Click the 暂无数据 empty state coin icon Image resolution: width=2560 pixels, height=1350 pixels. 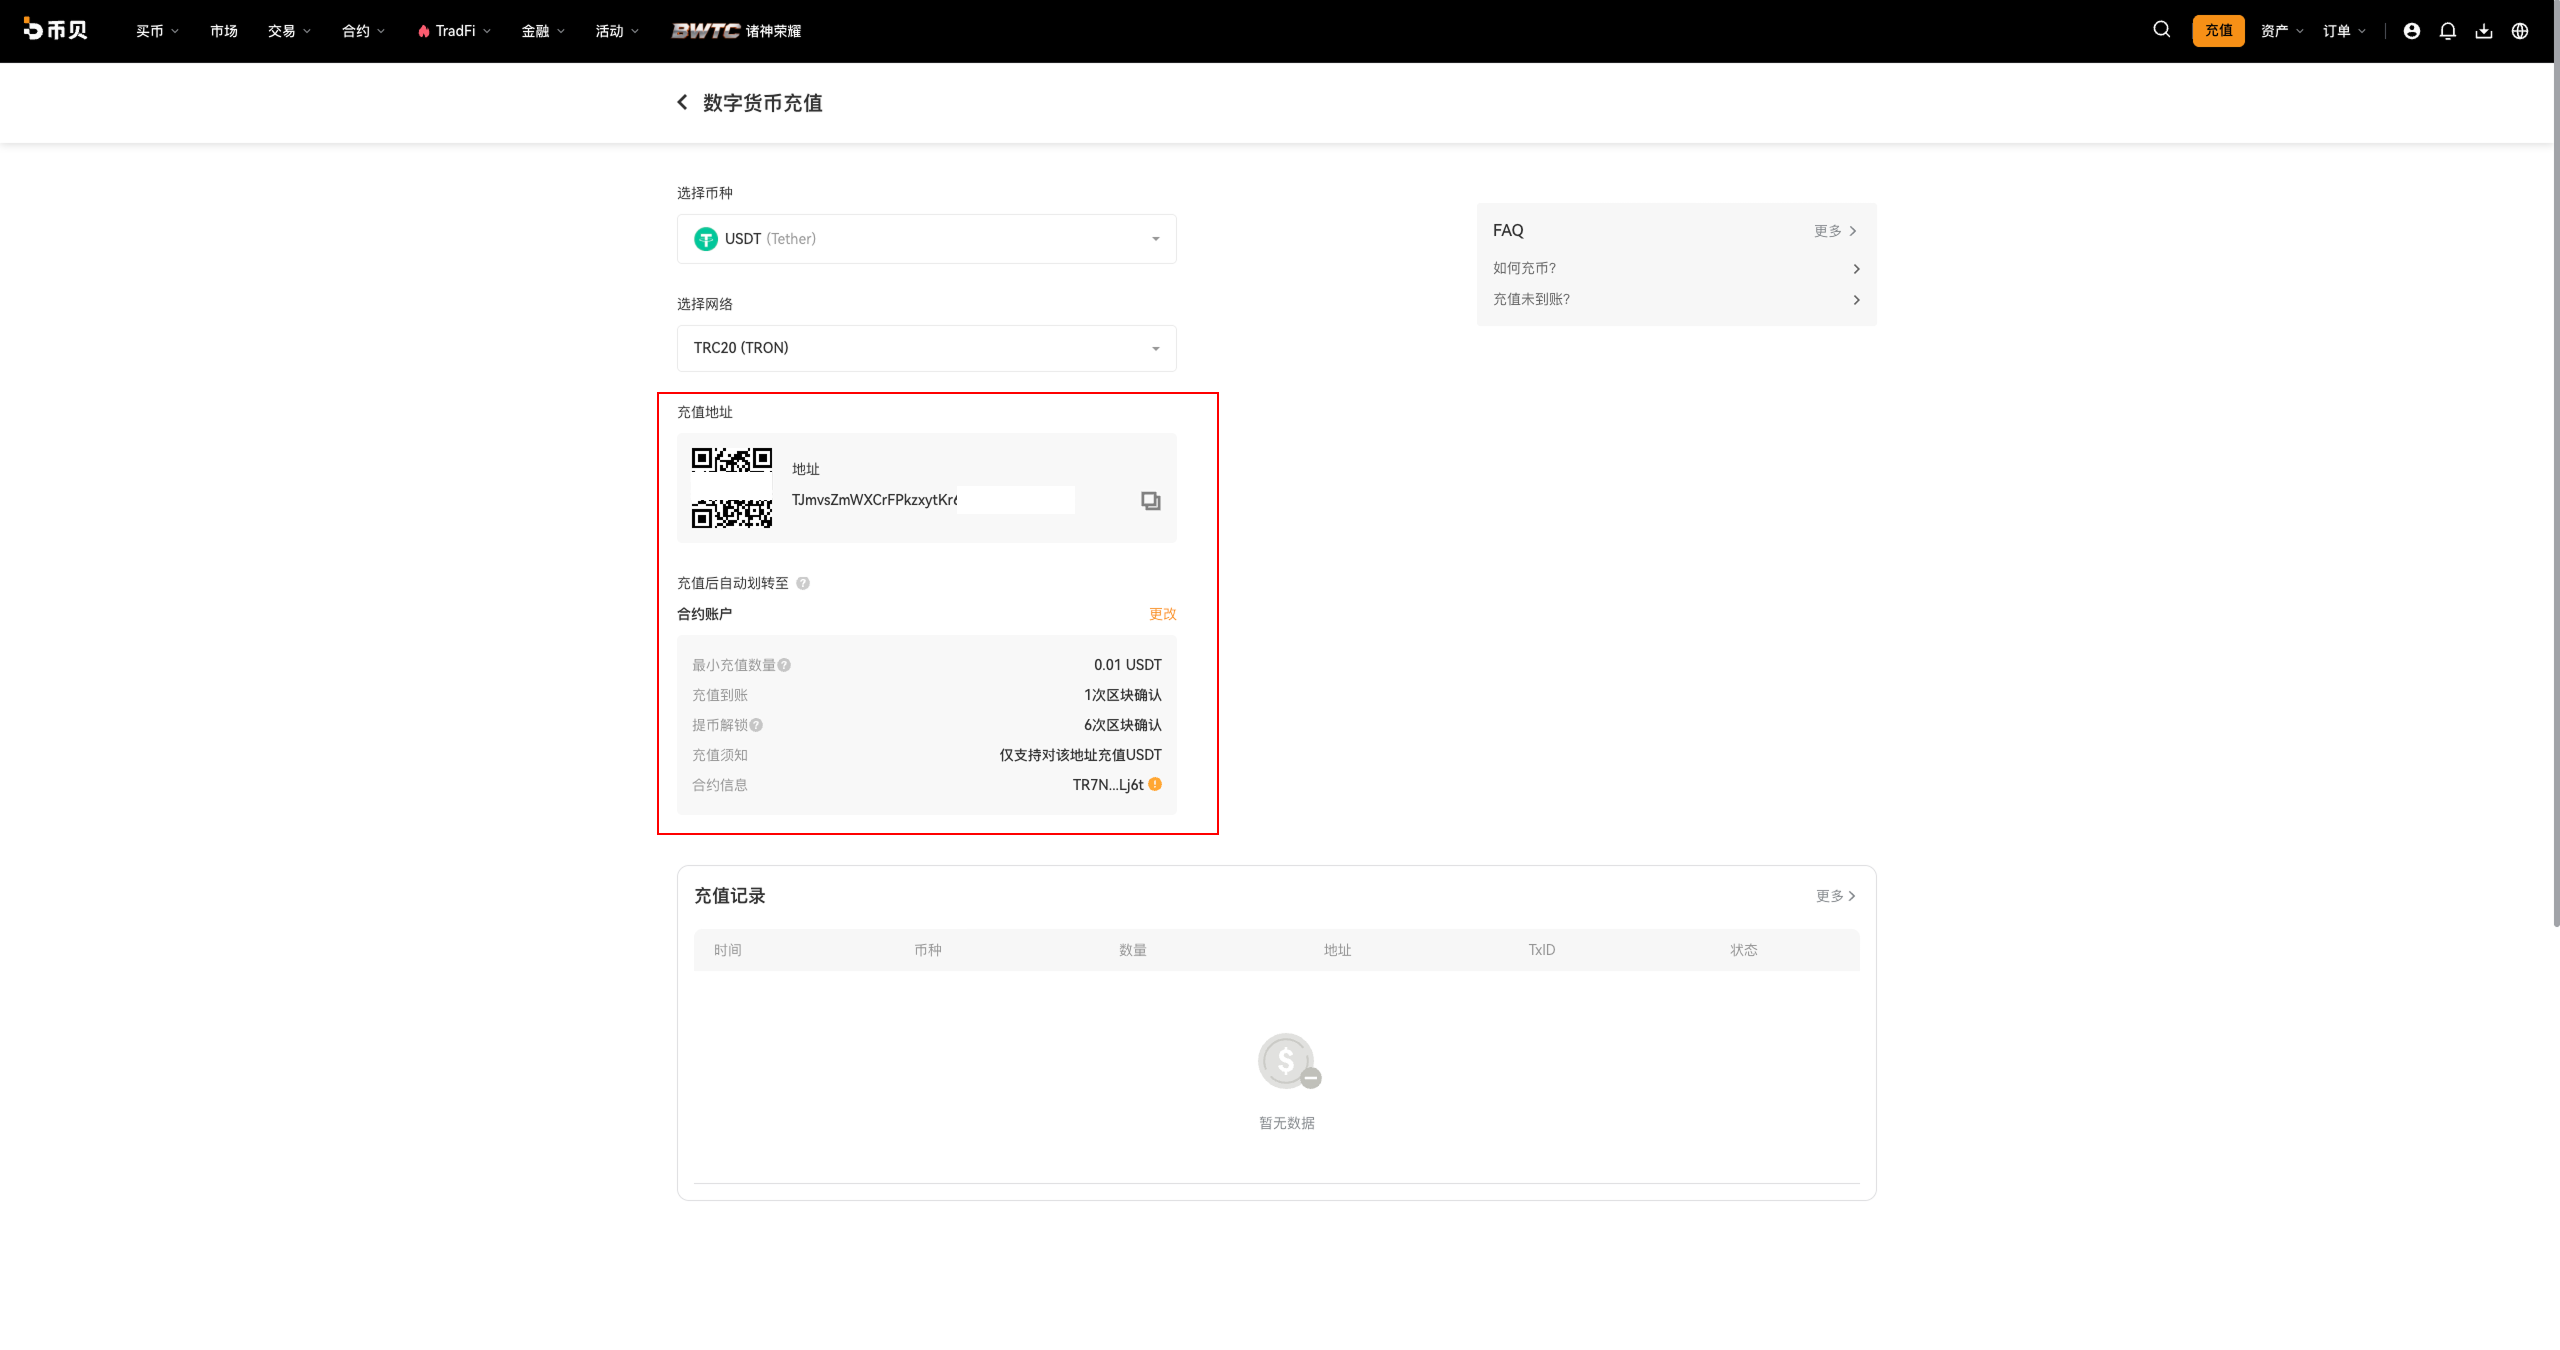[1288, 1061]
